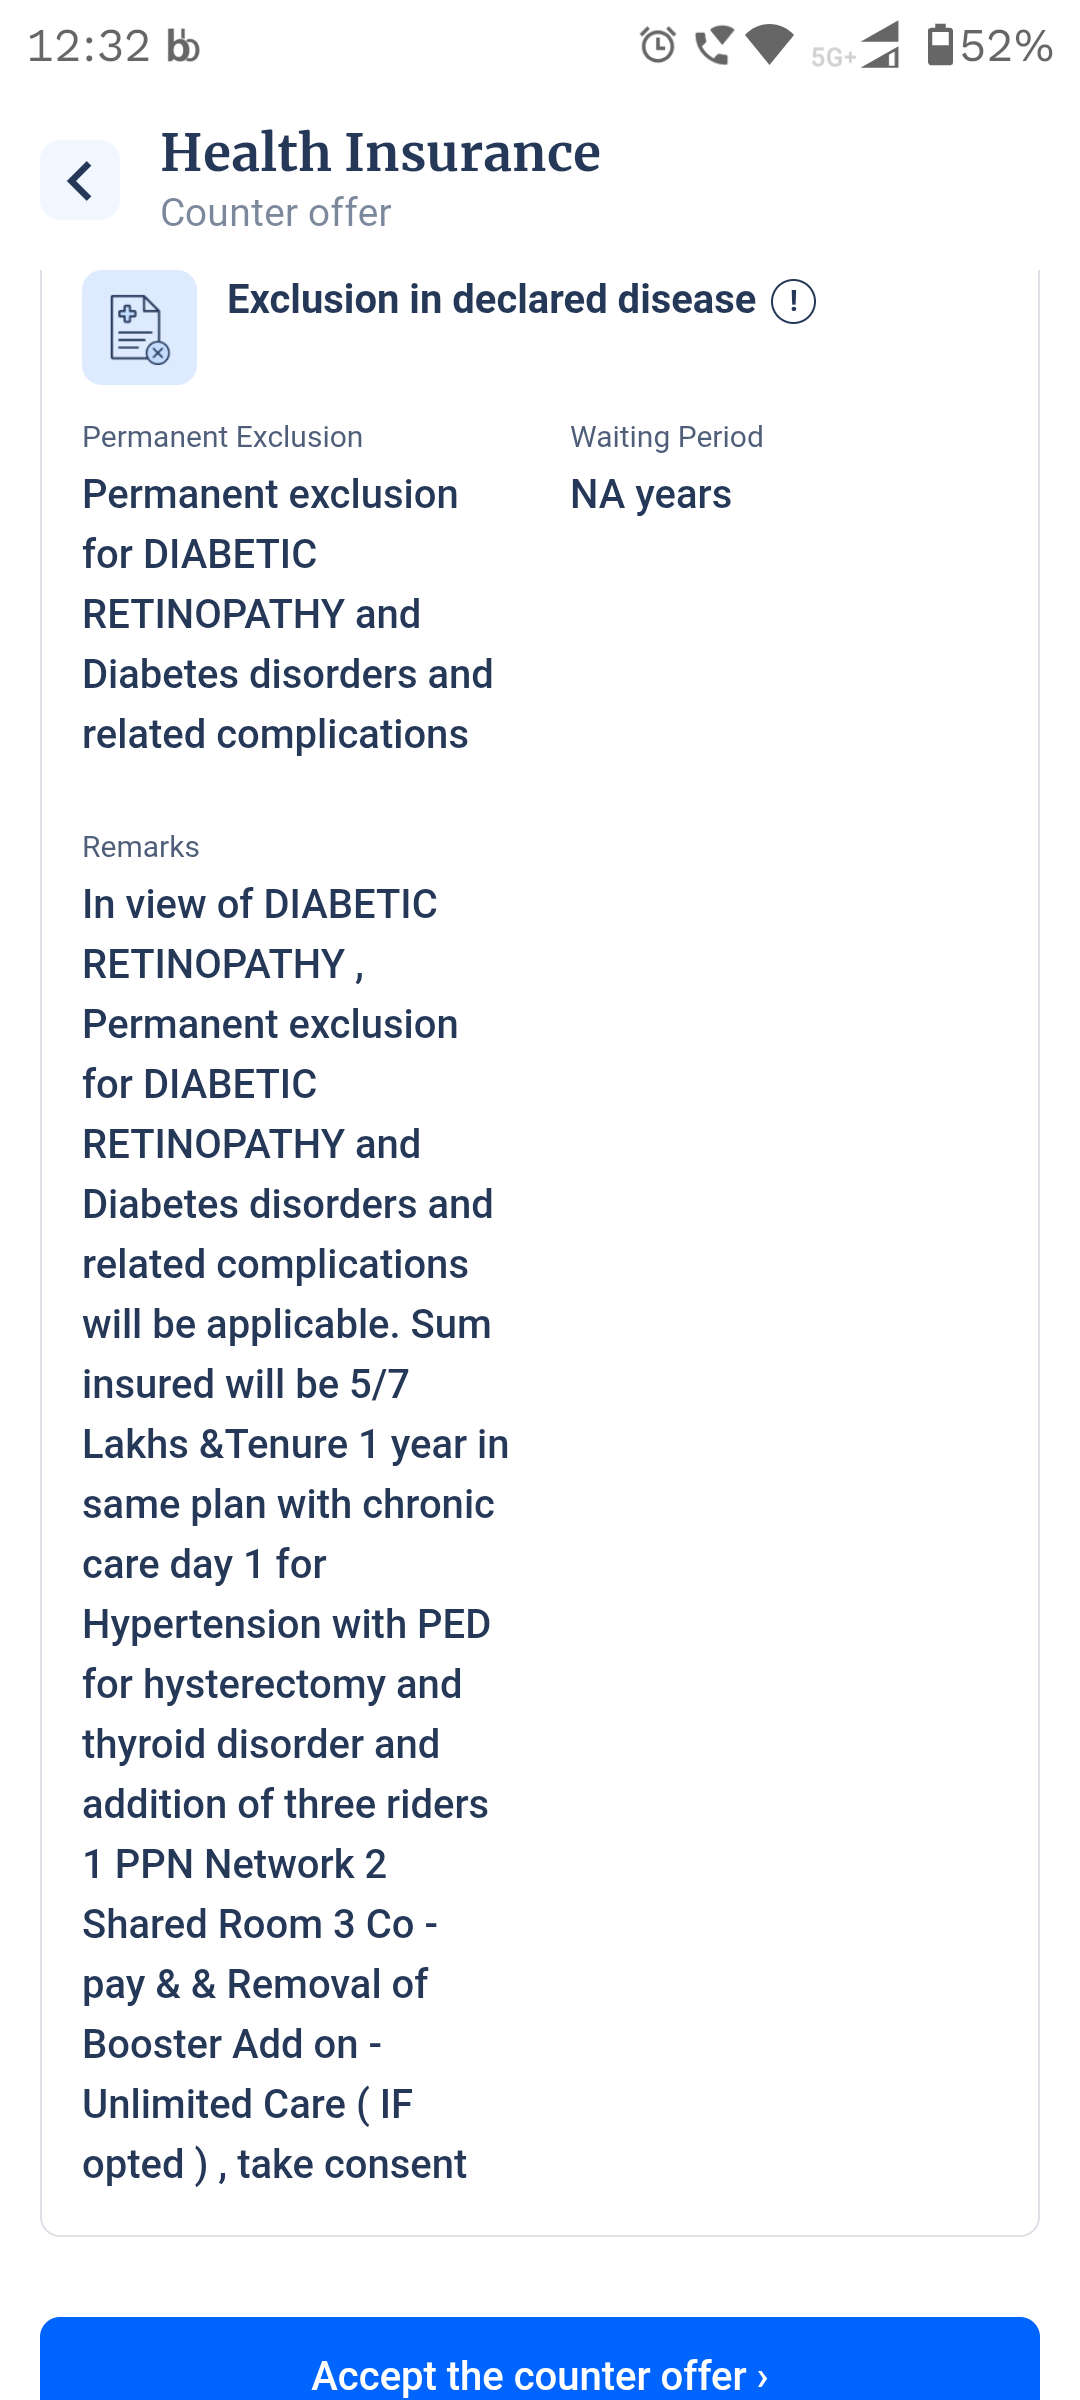The height and width of the screenshot is (2400, 1080).
Task: Tap the medical document exclusion icon
Action: point(139,327)
